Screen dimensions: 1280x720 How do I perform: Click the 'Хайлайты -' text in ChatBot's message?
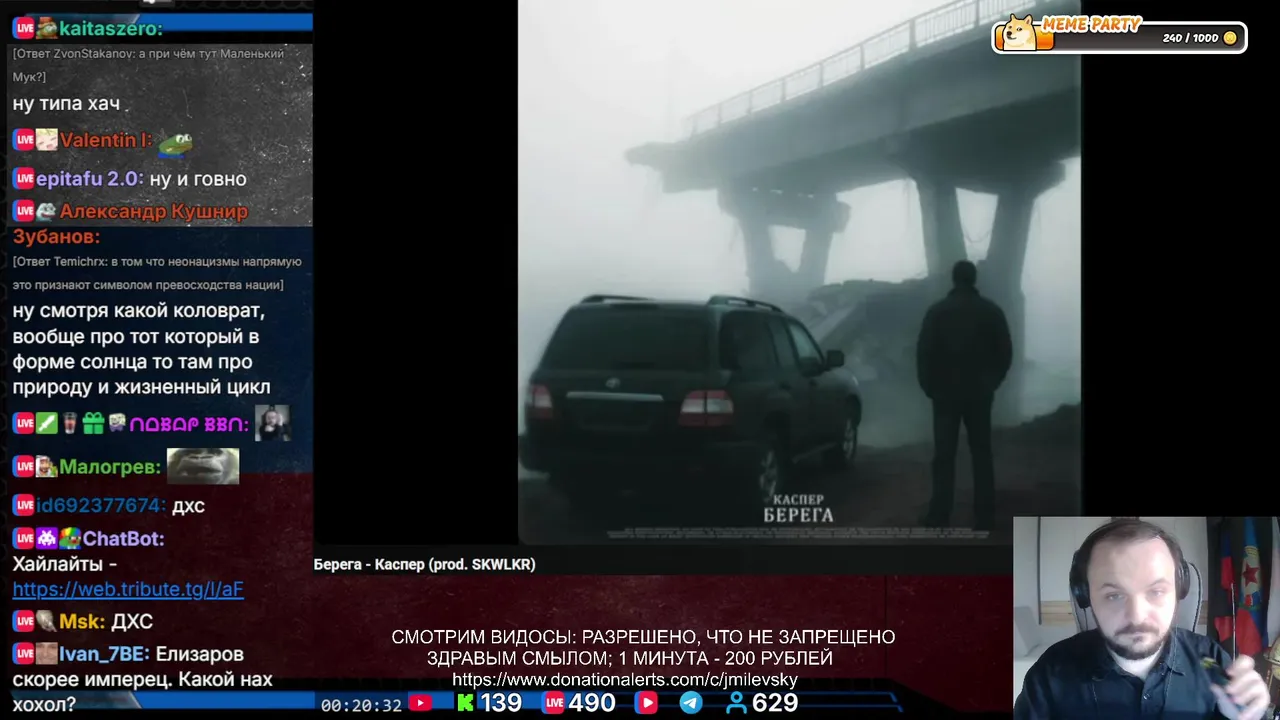(65, 564)
